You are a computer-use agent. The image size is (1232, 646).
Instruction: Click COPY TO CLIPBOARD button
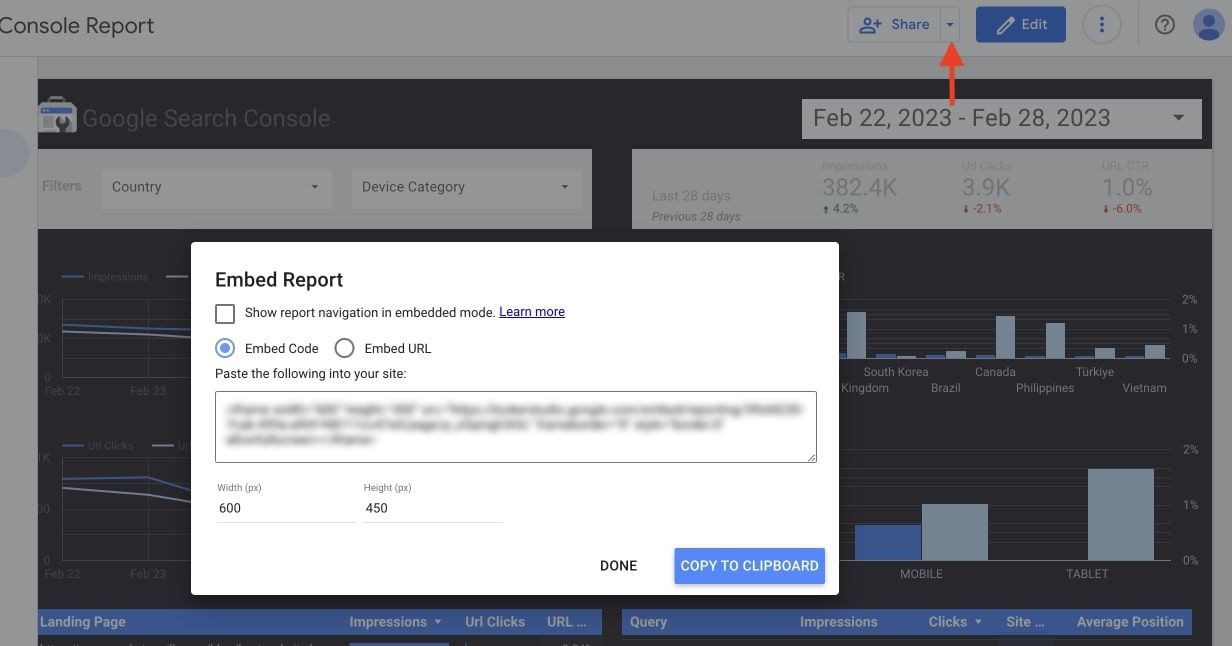749,565
